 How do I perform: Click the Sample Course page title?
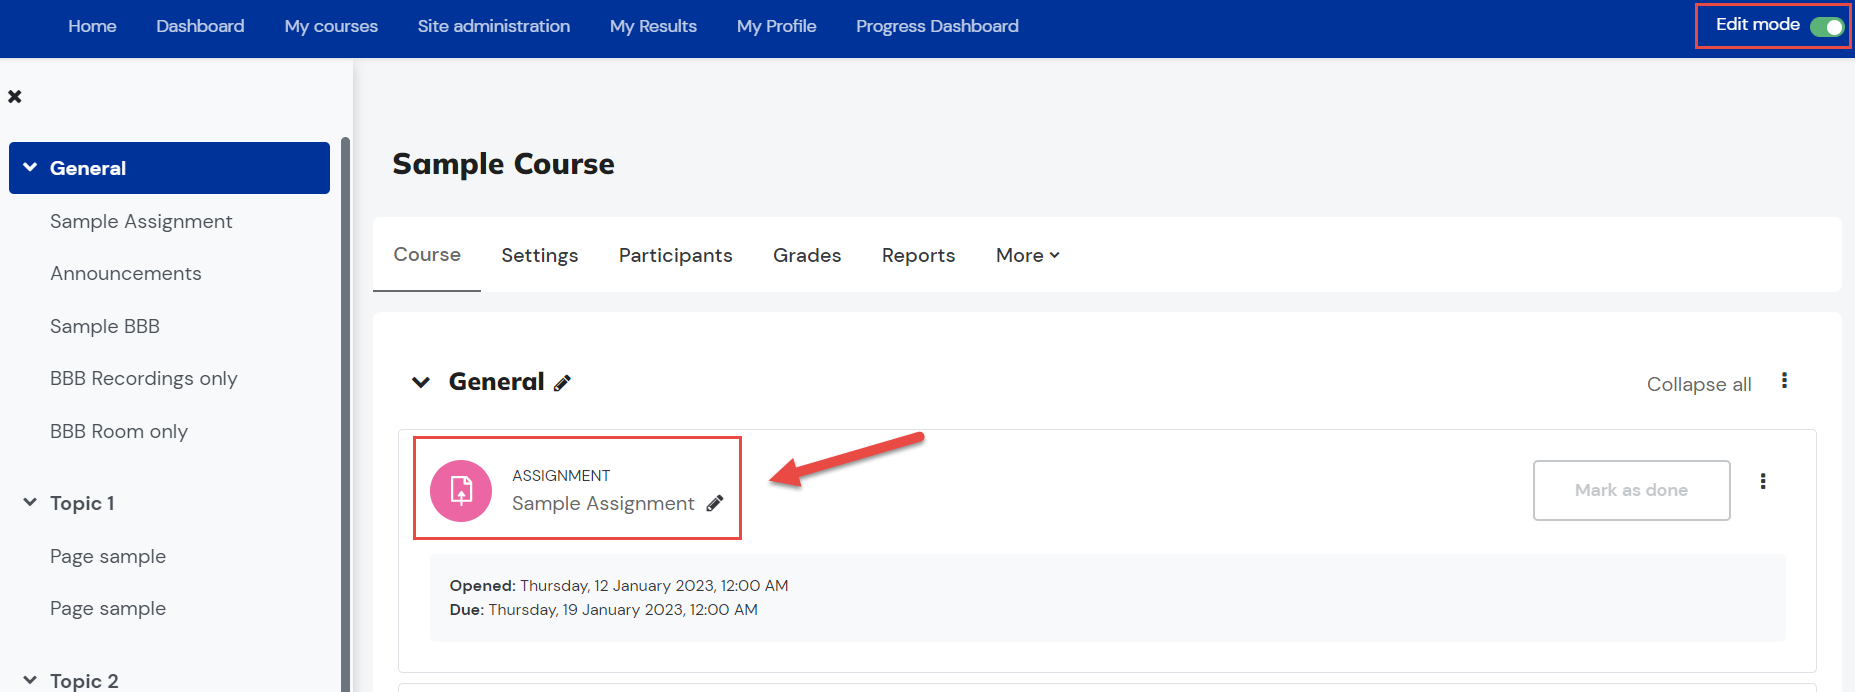tap(504, 164)
